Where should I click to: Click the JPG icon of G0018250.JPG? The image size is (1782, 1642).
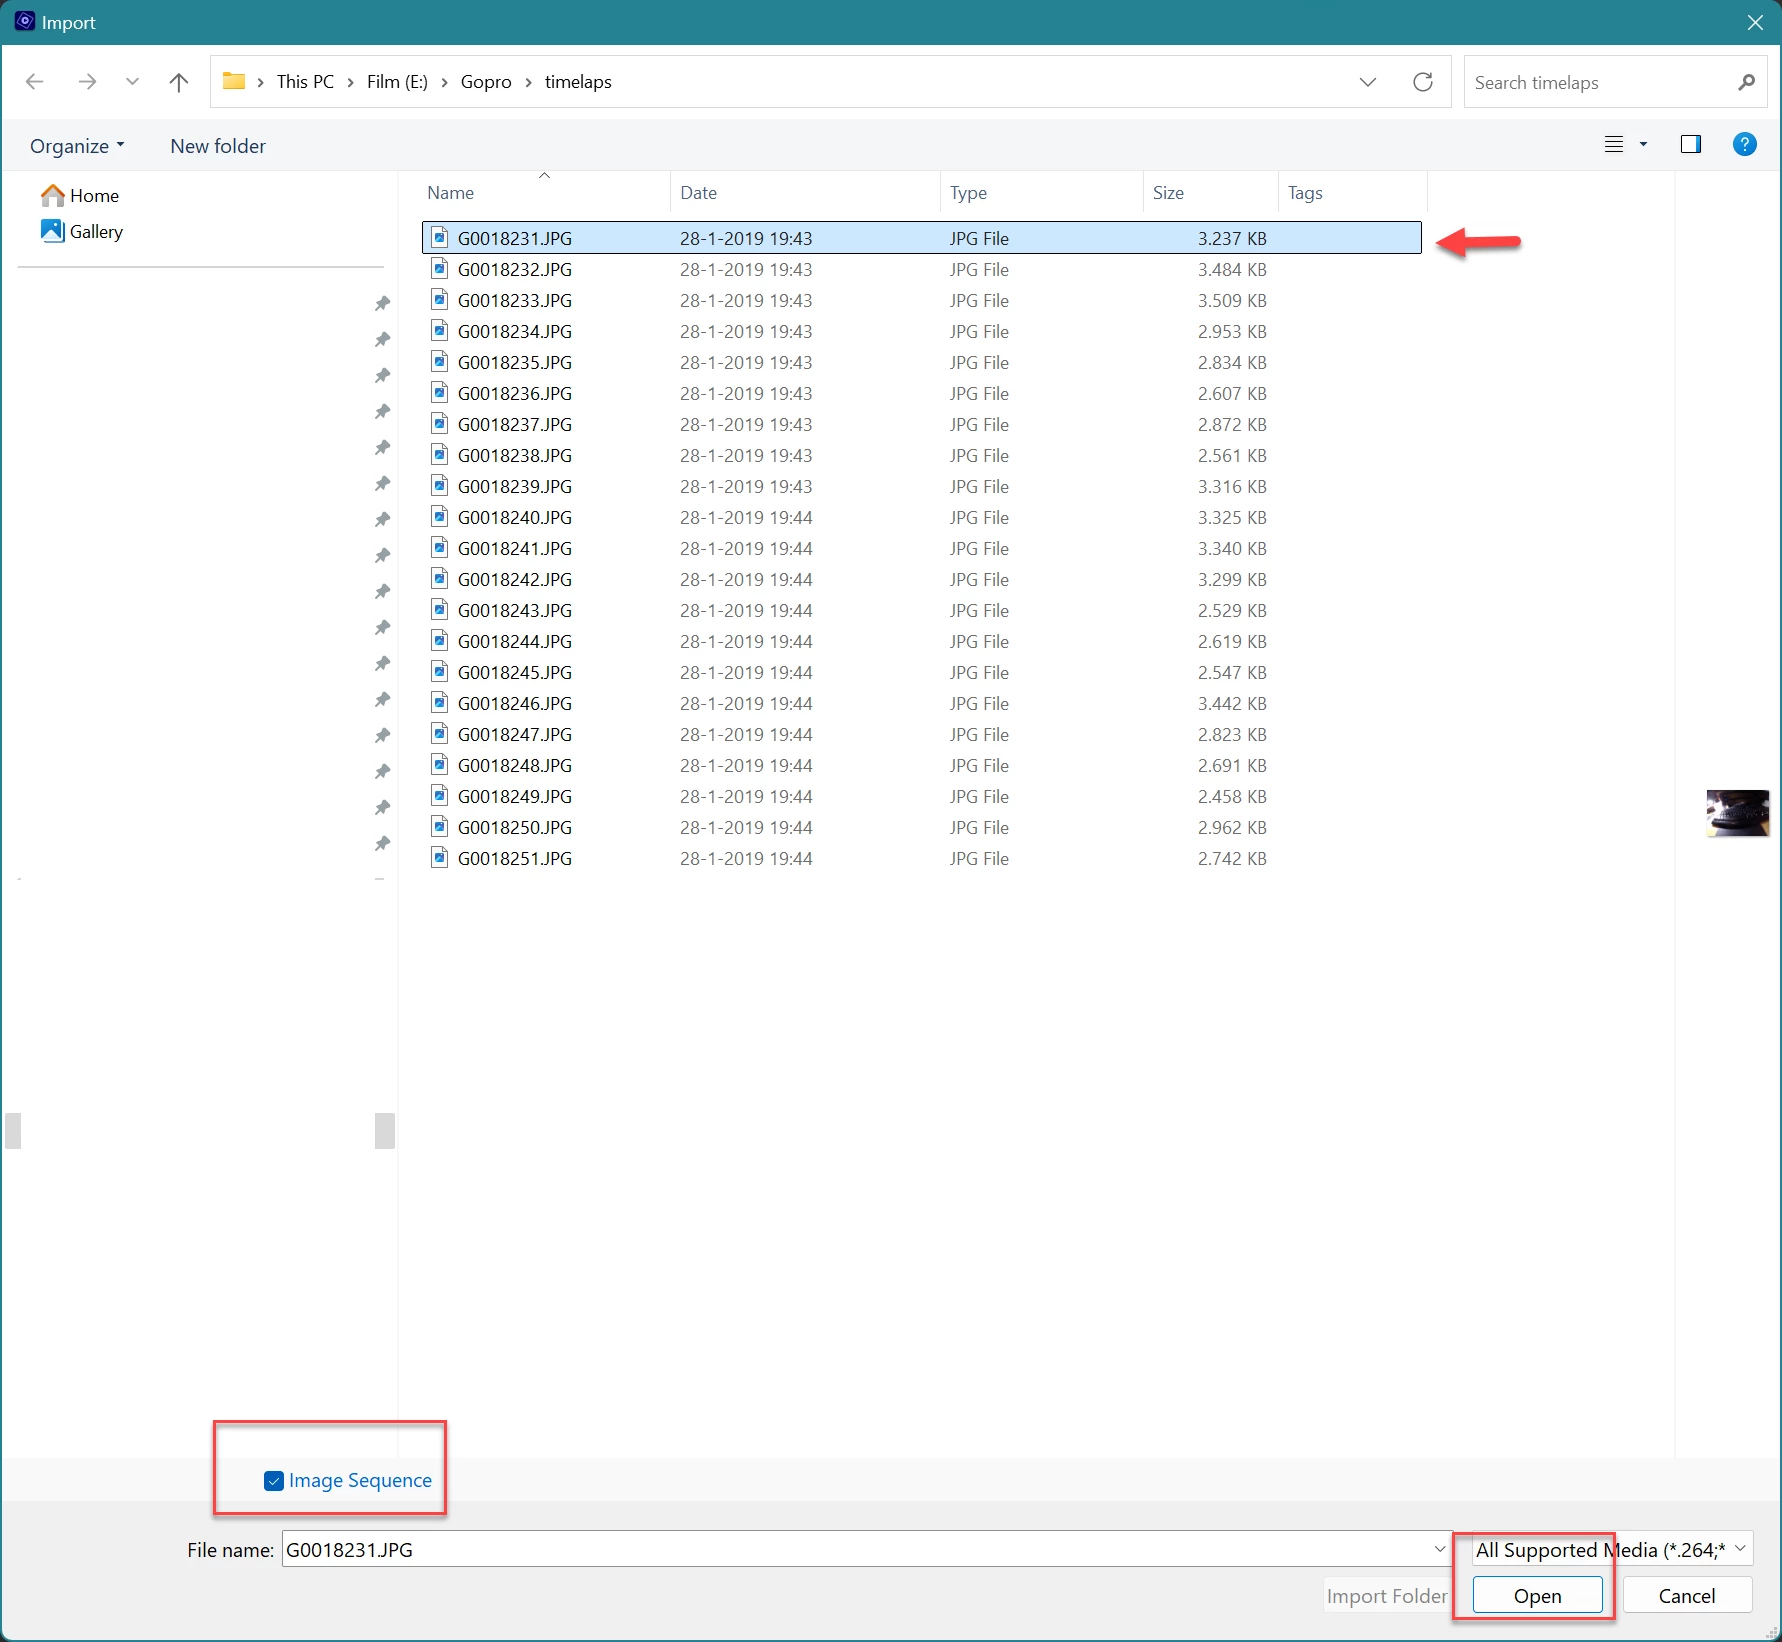(x=439, y=826)
